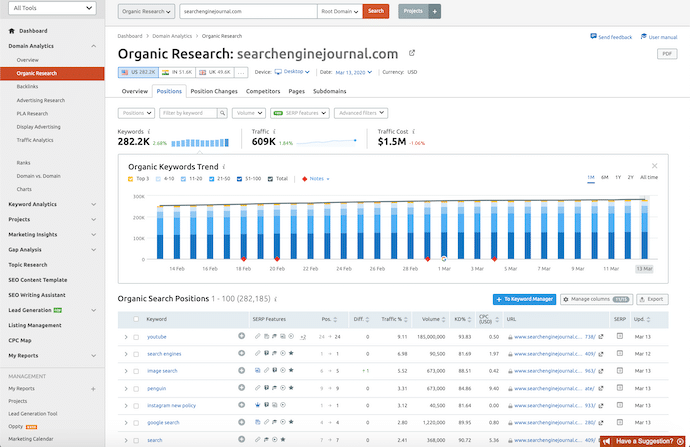The width and height of the screenshot is (690, 447).
Task: Select the US 282.2K database button
Action: coord(138,72)
